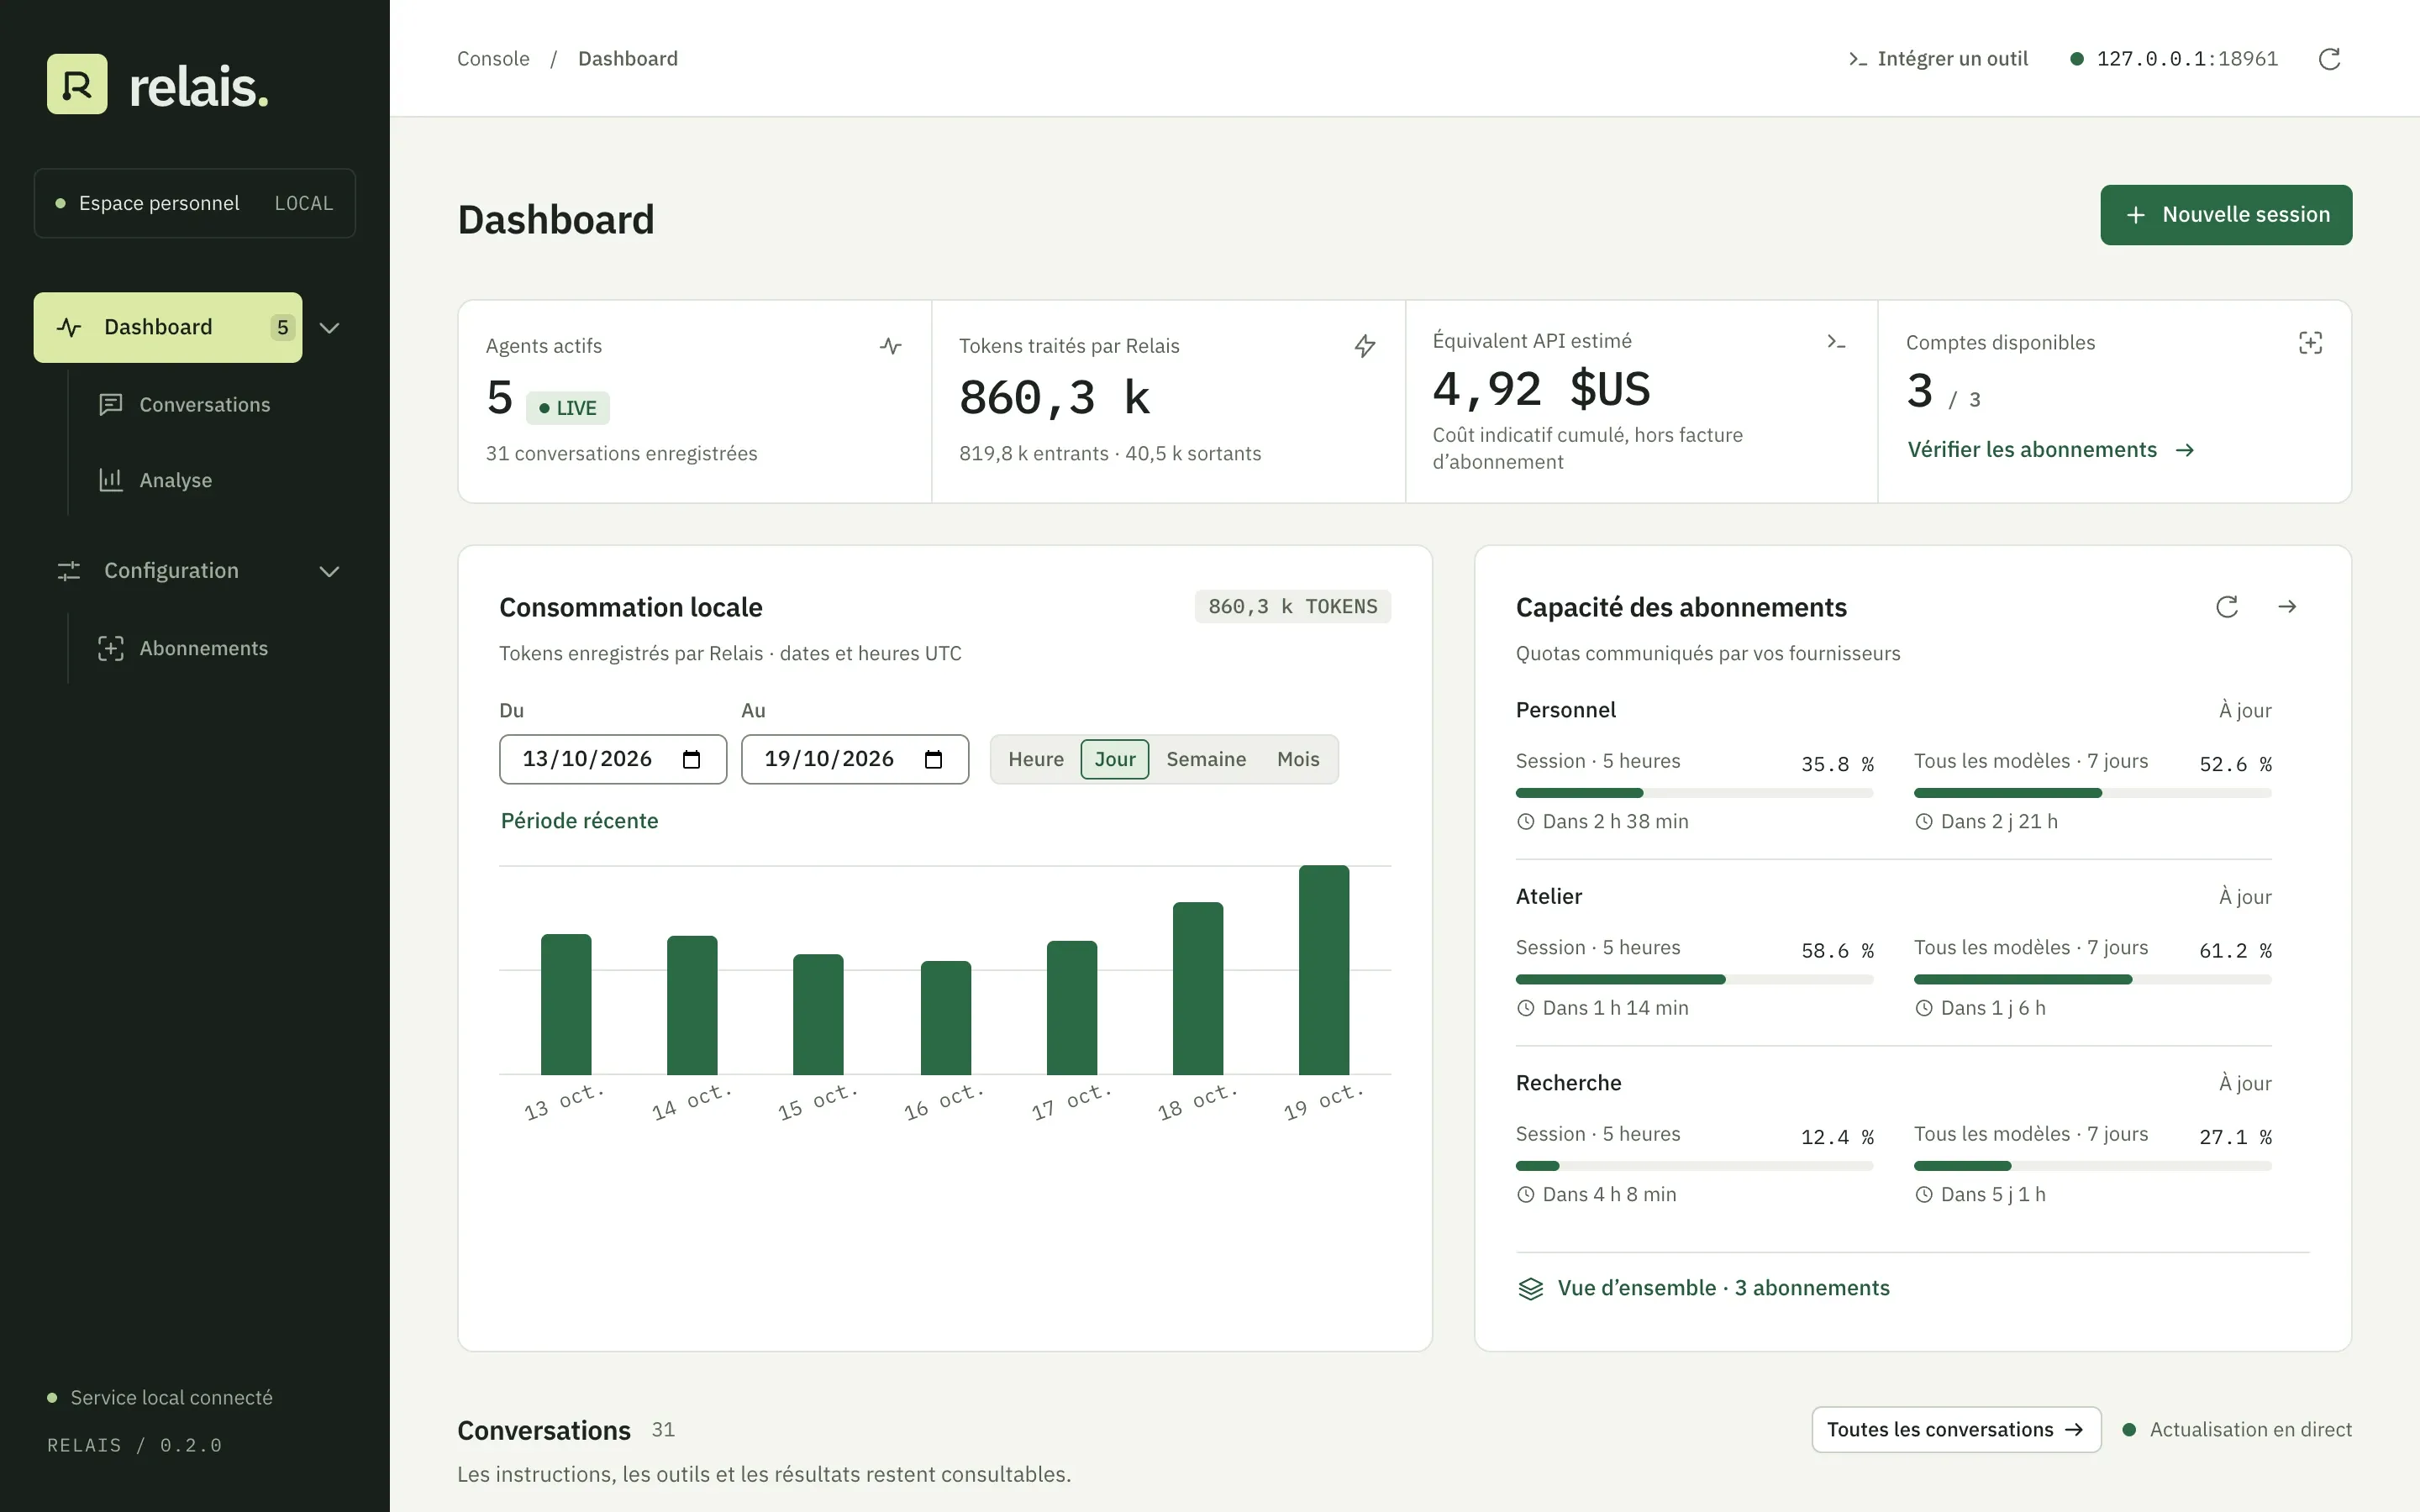Switch chart granularity to Mois
The image size is (2420, 1512).
(1298, 760)
